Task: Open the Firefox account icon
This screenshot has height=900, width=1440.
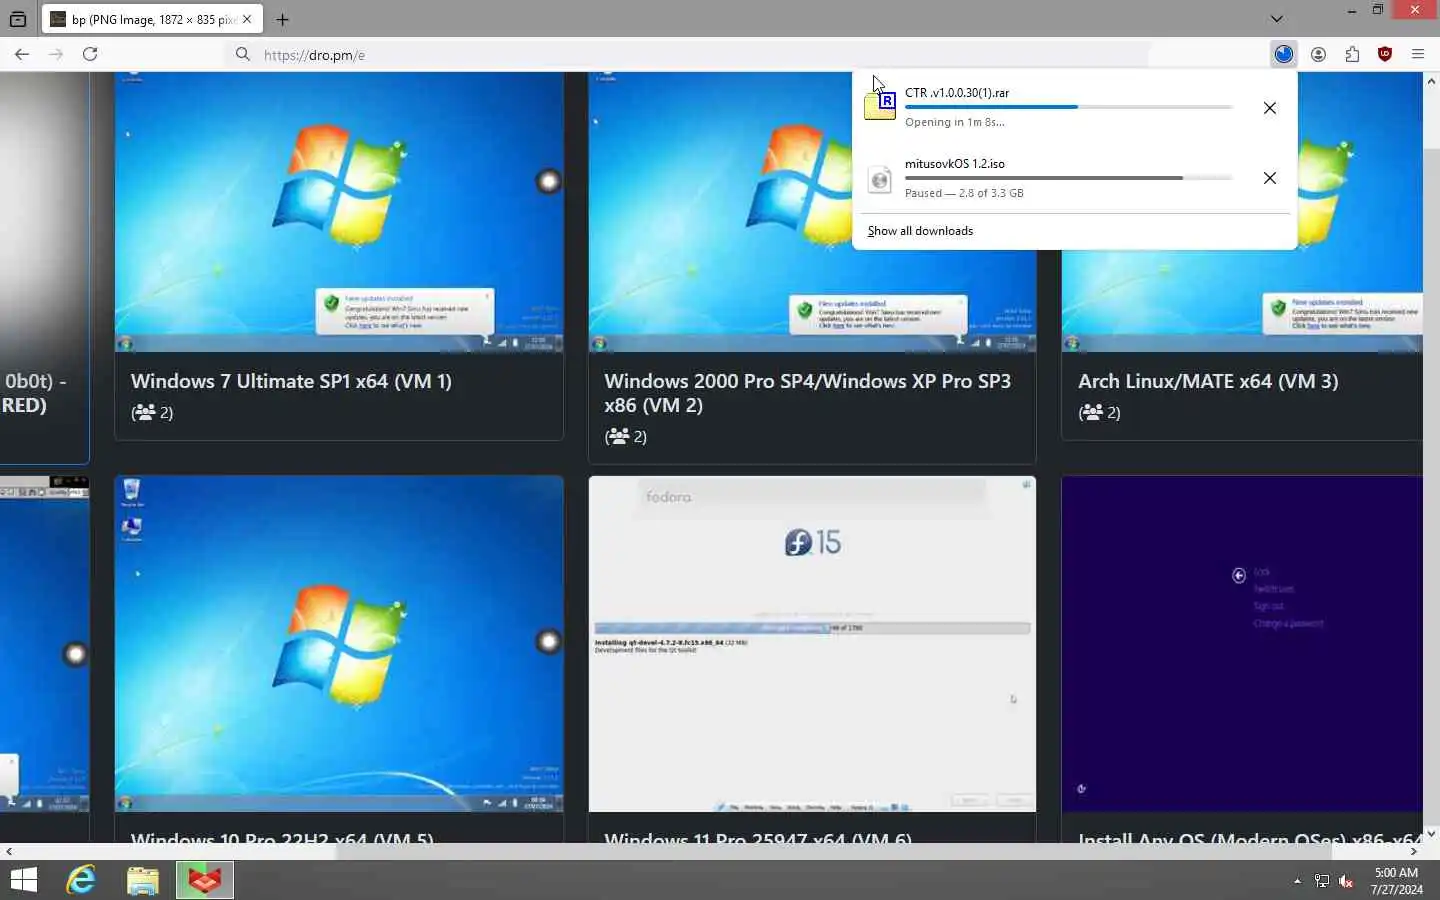Action: [x=1318, y=54]
